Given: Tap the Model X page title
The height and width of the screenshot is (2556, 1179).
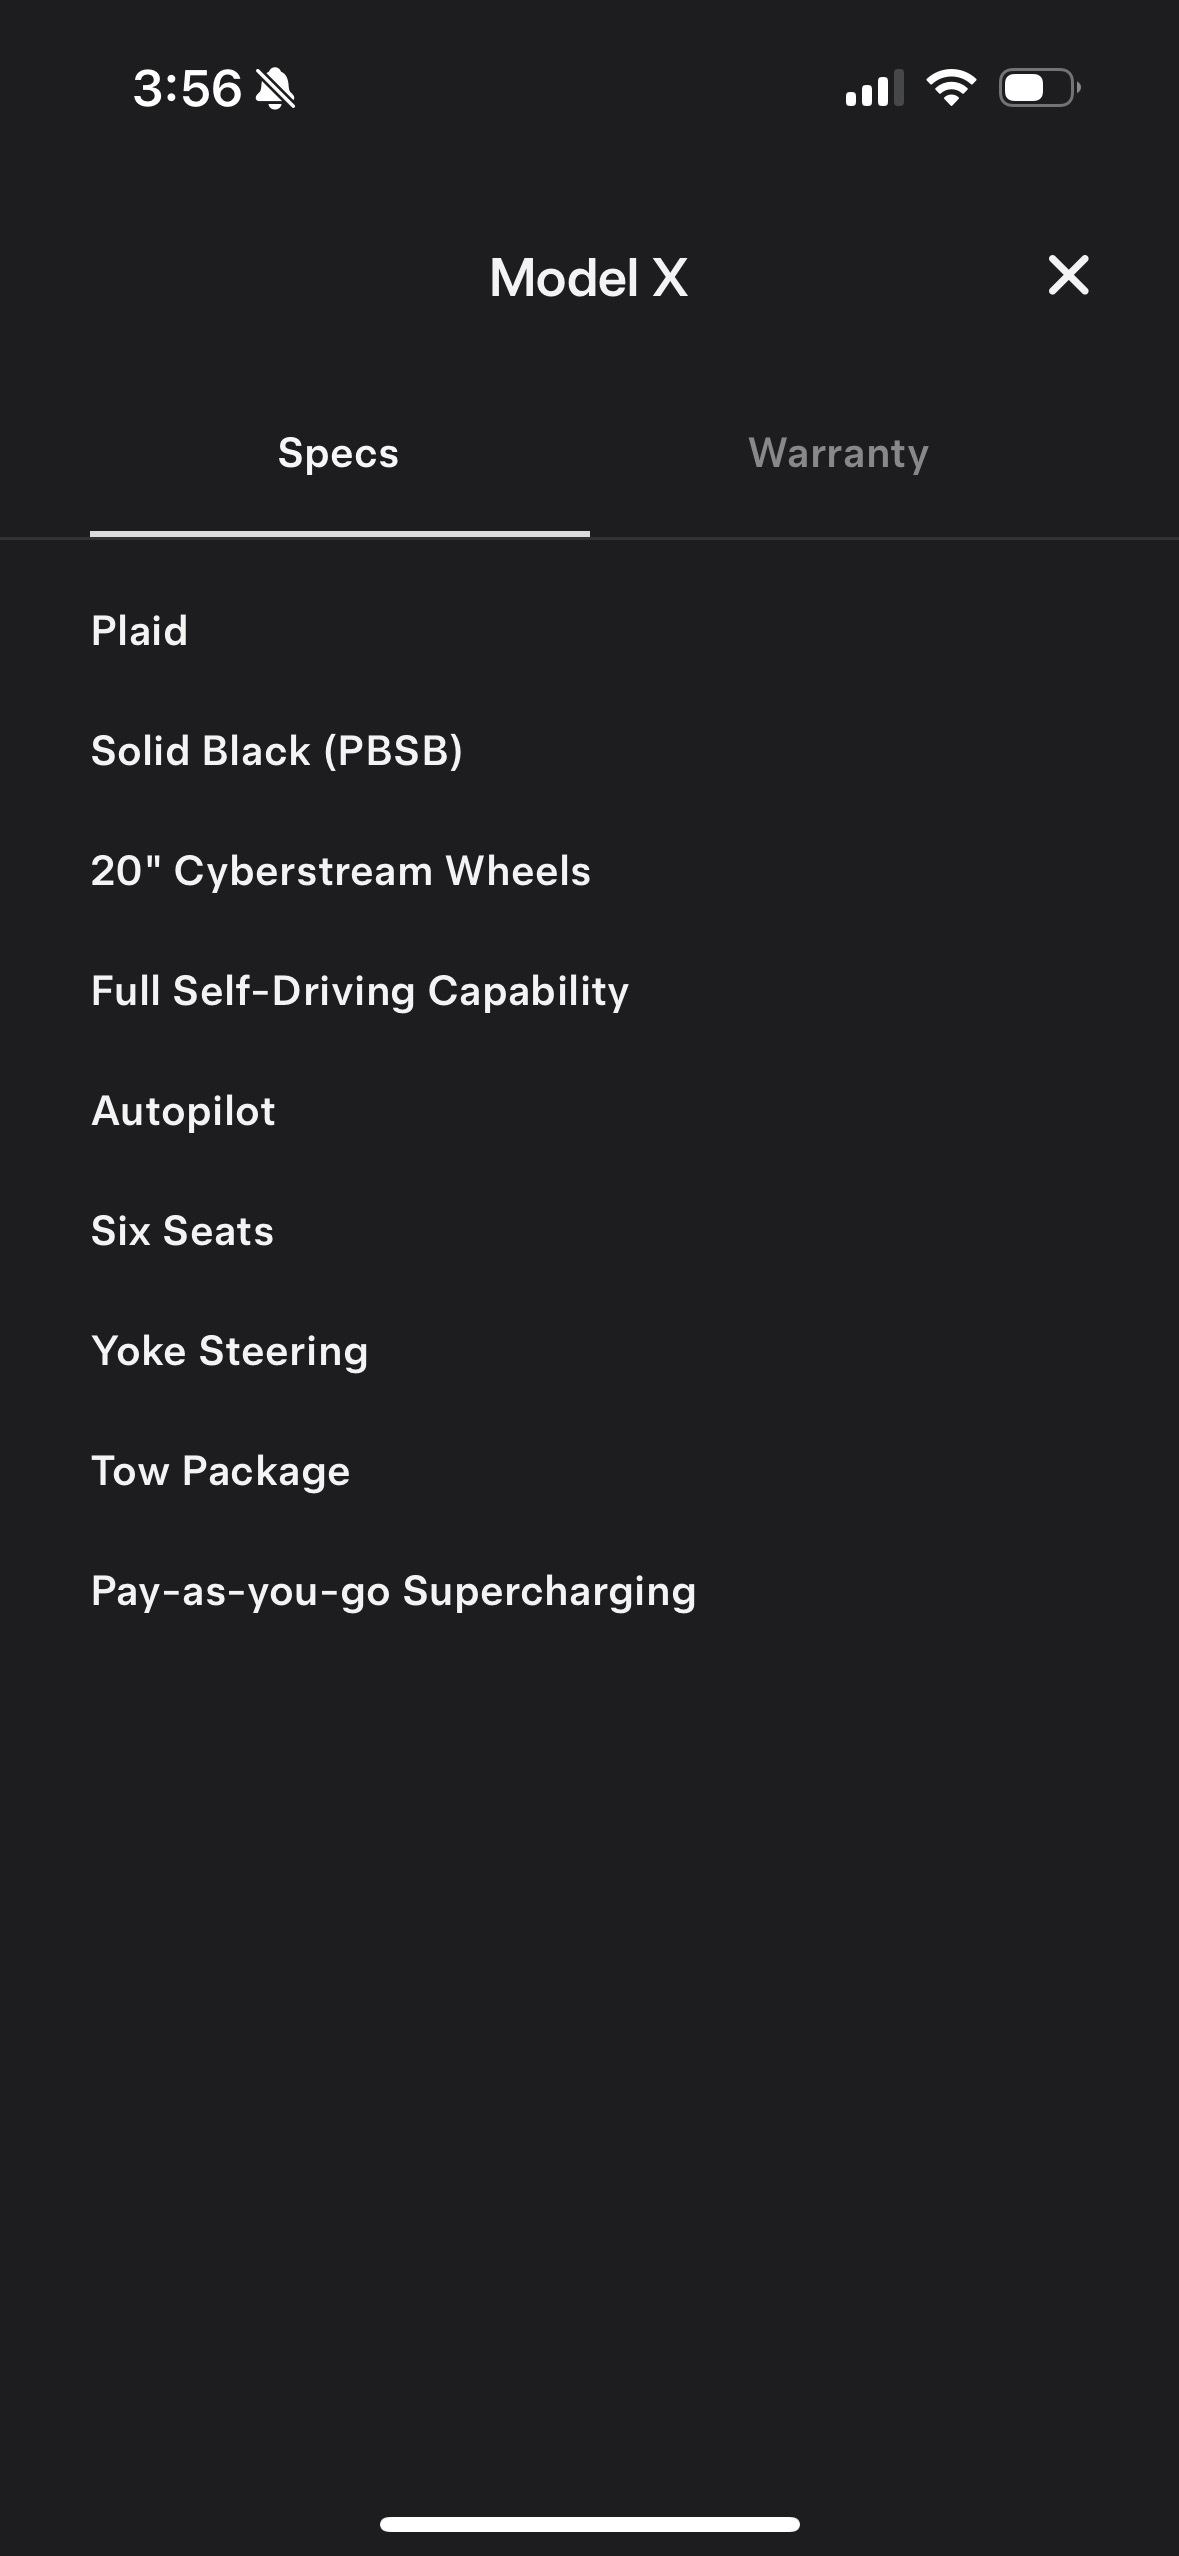Looking at the screenshot, I should point(588,278).
